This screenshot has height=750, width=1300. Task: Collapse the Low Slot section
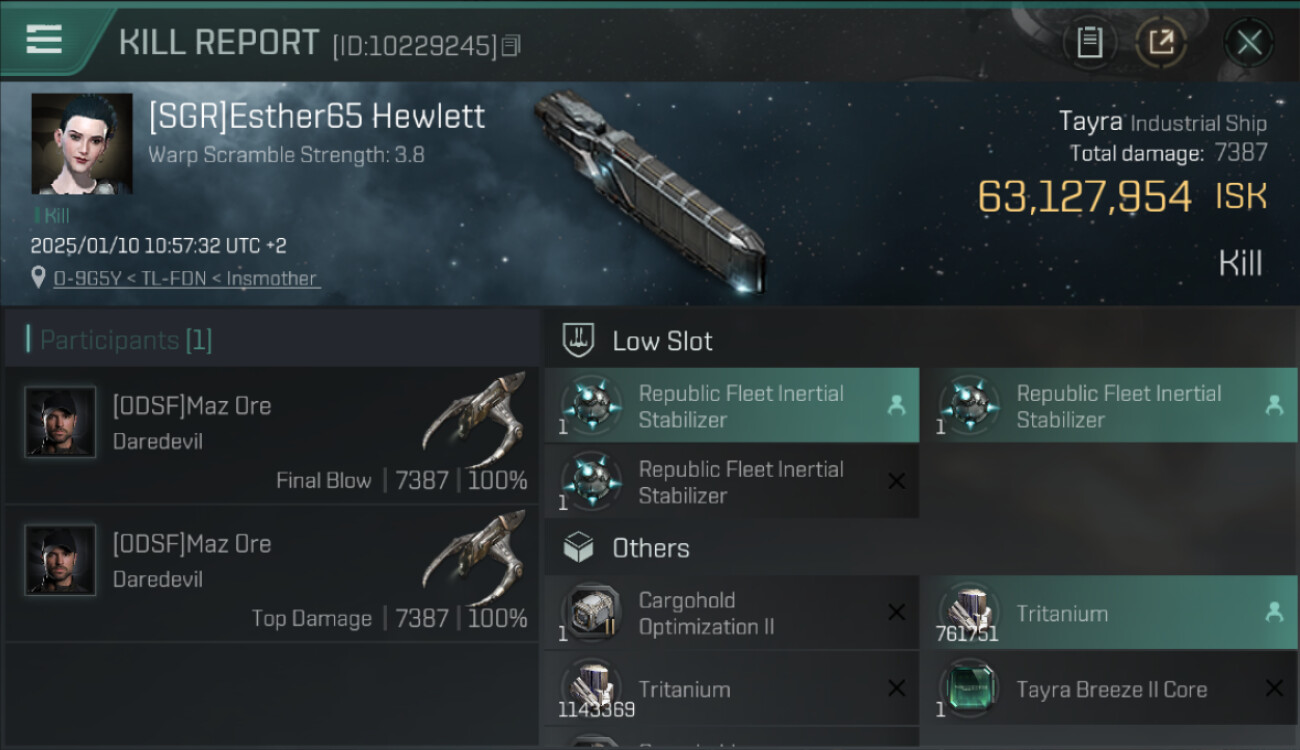coord(662,341)
